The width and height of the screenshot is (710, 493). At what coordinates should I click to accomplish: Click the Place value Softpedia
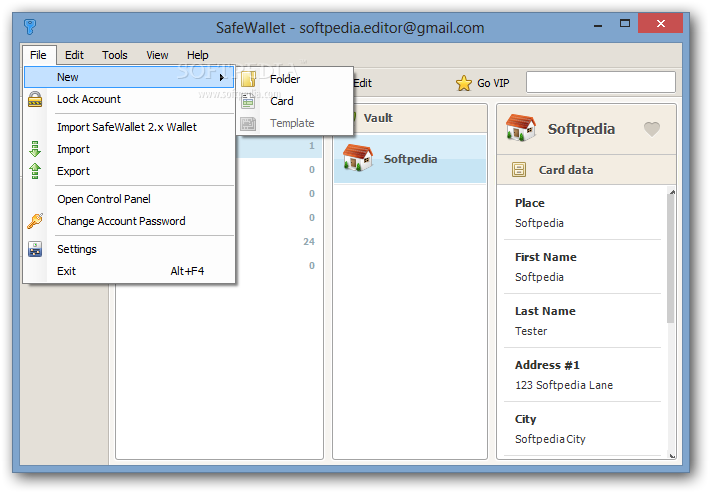(539, 223)
